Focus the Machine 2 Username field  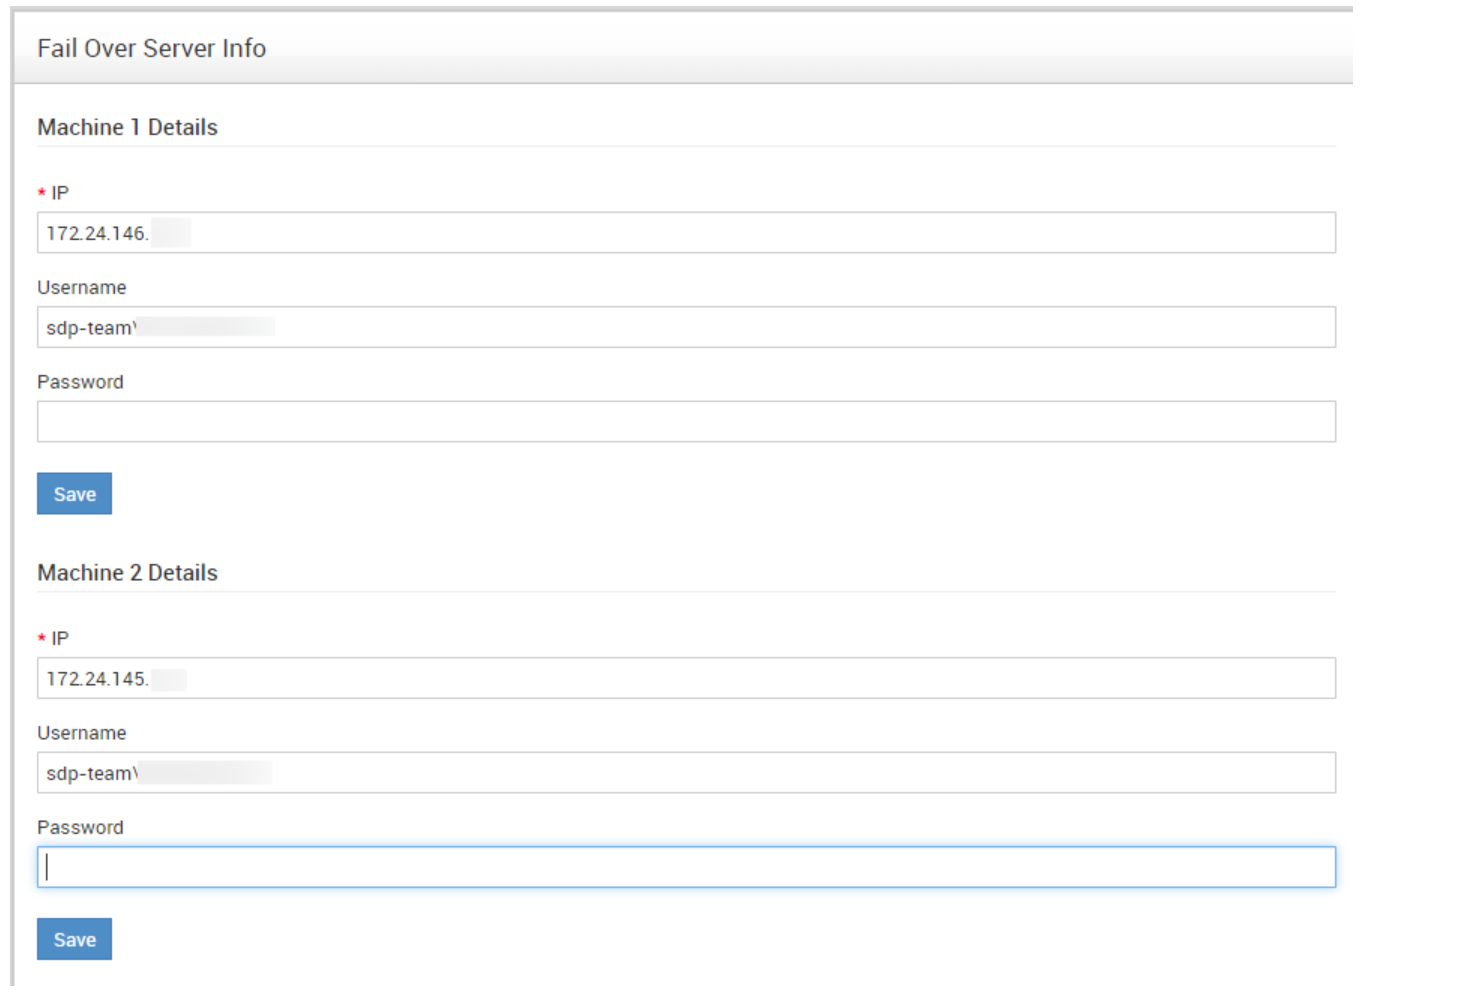[x=686, y=773]
